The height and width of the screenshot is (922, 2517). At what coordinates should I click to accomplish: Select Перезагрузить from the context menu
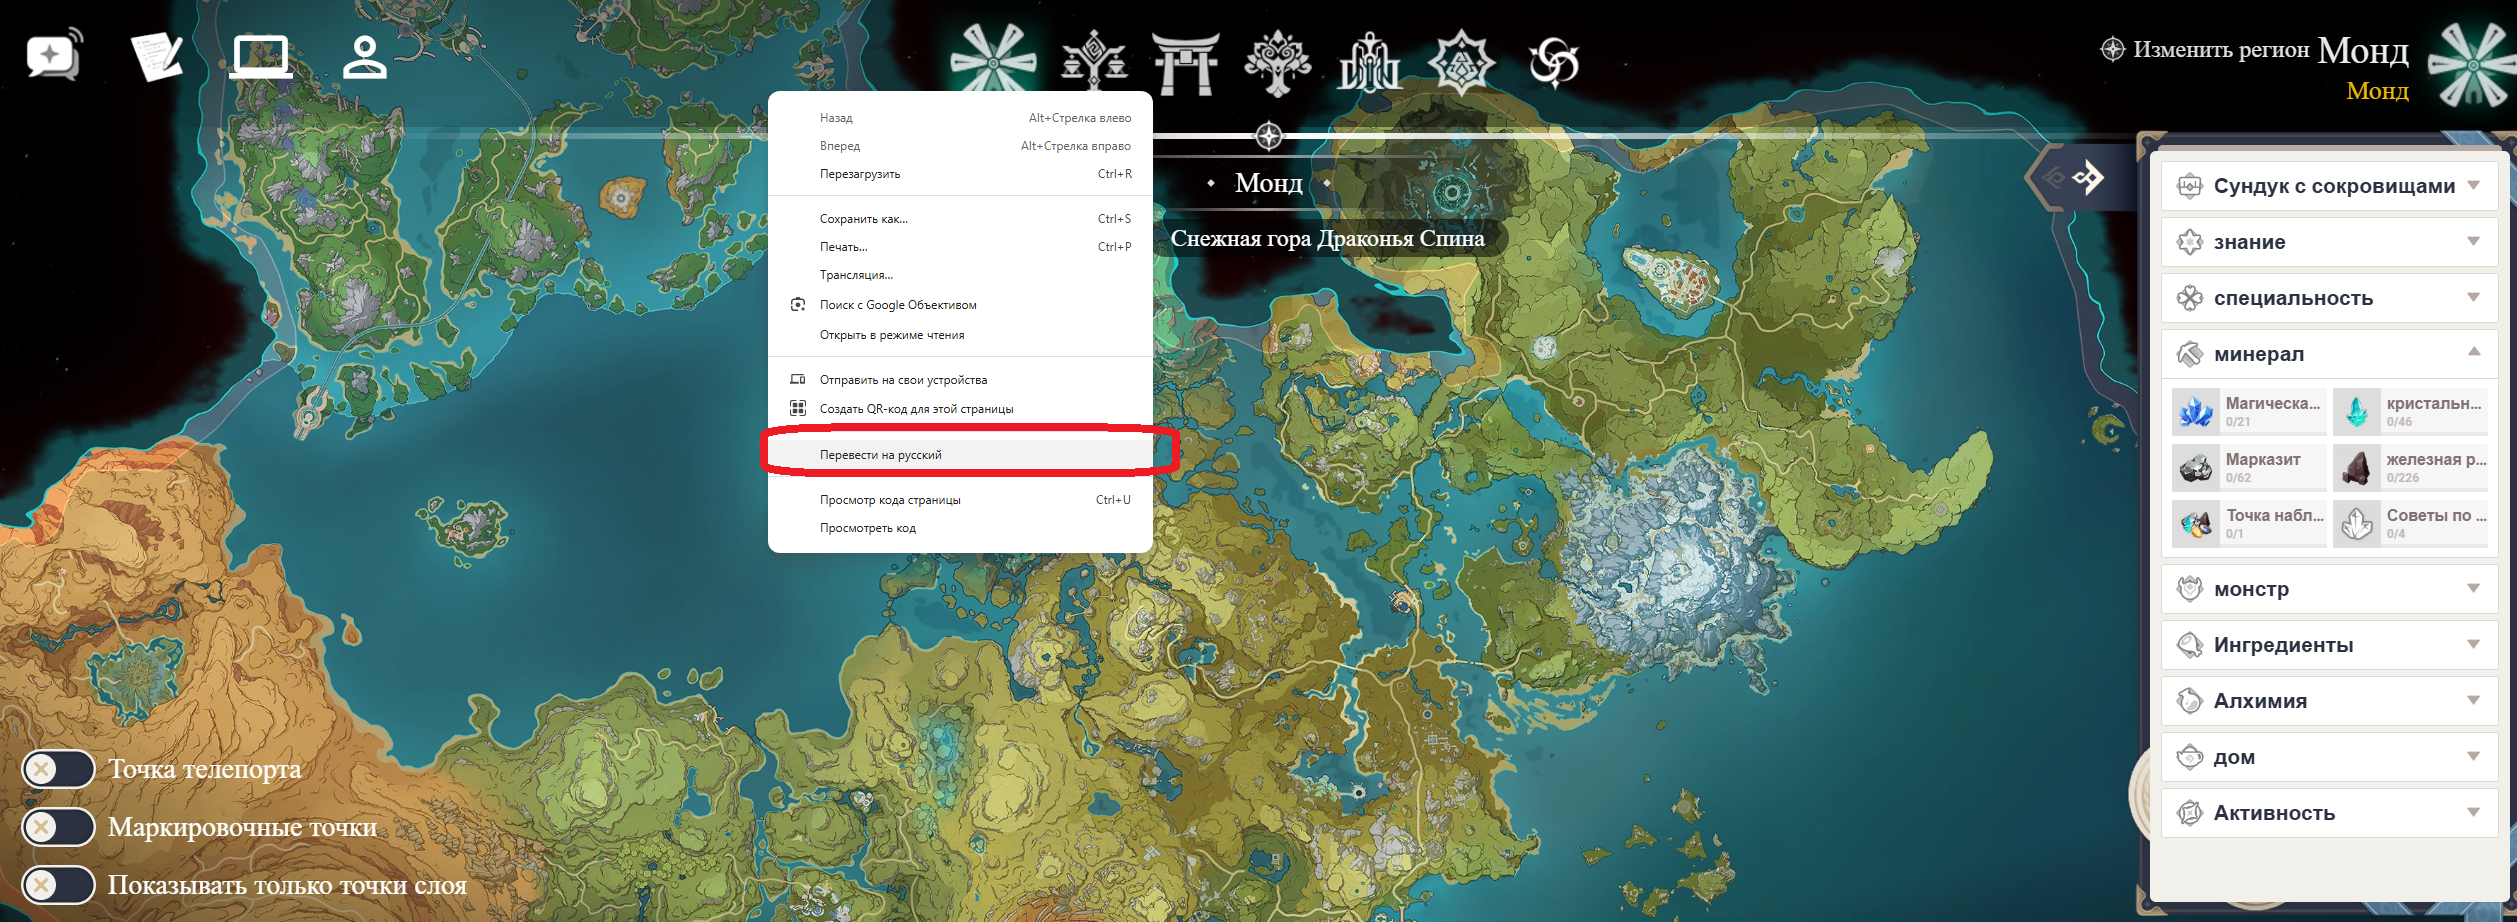[960, 174]
